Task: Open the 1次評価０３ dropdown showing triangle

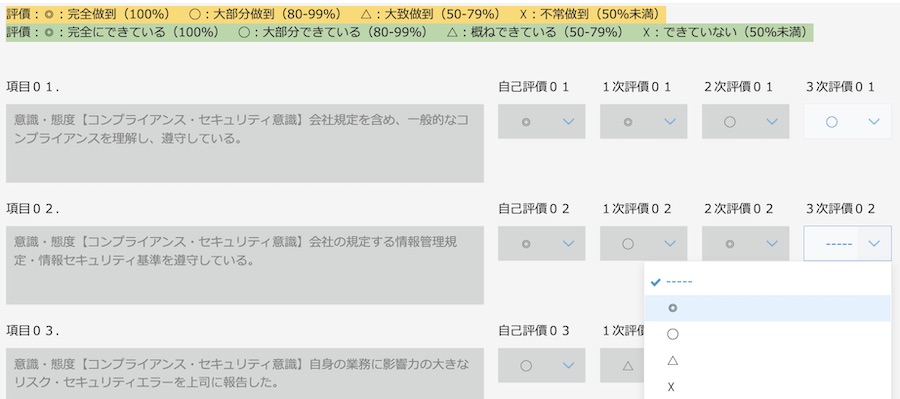Action: pyautogui.click(x=622, y=365)
